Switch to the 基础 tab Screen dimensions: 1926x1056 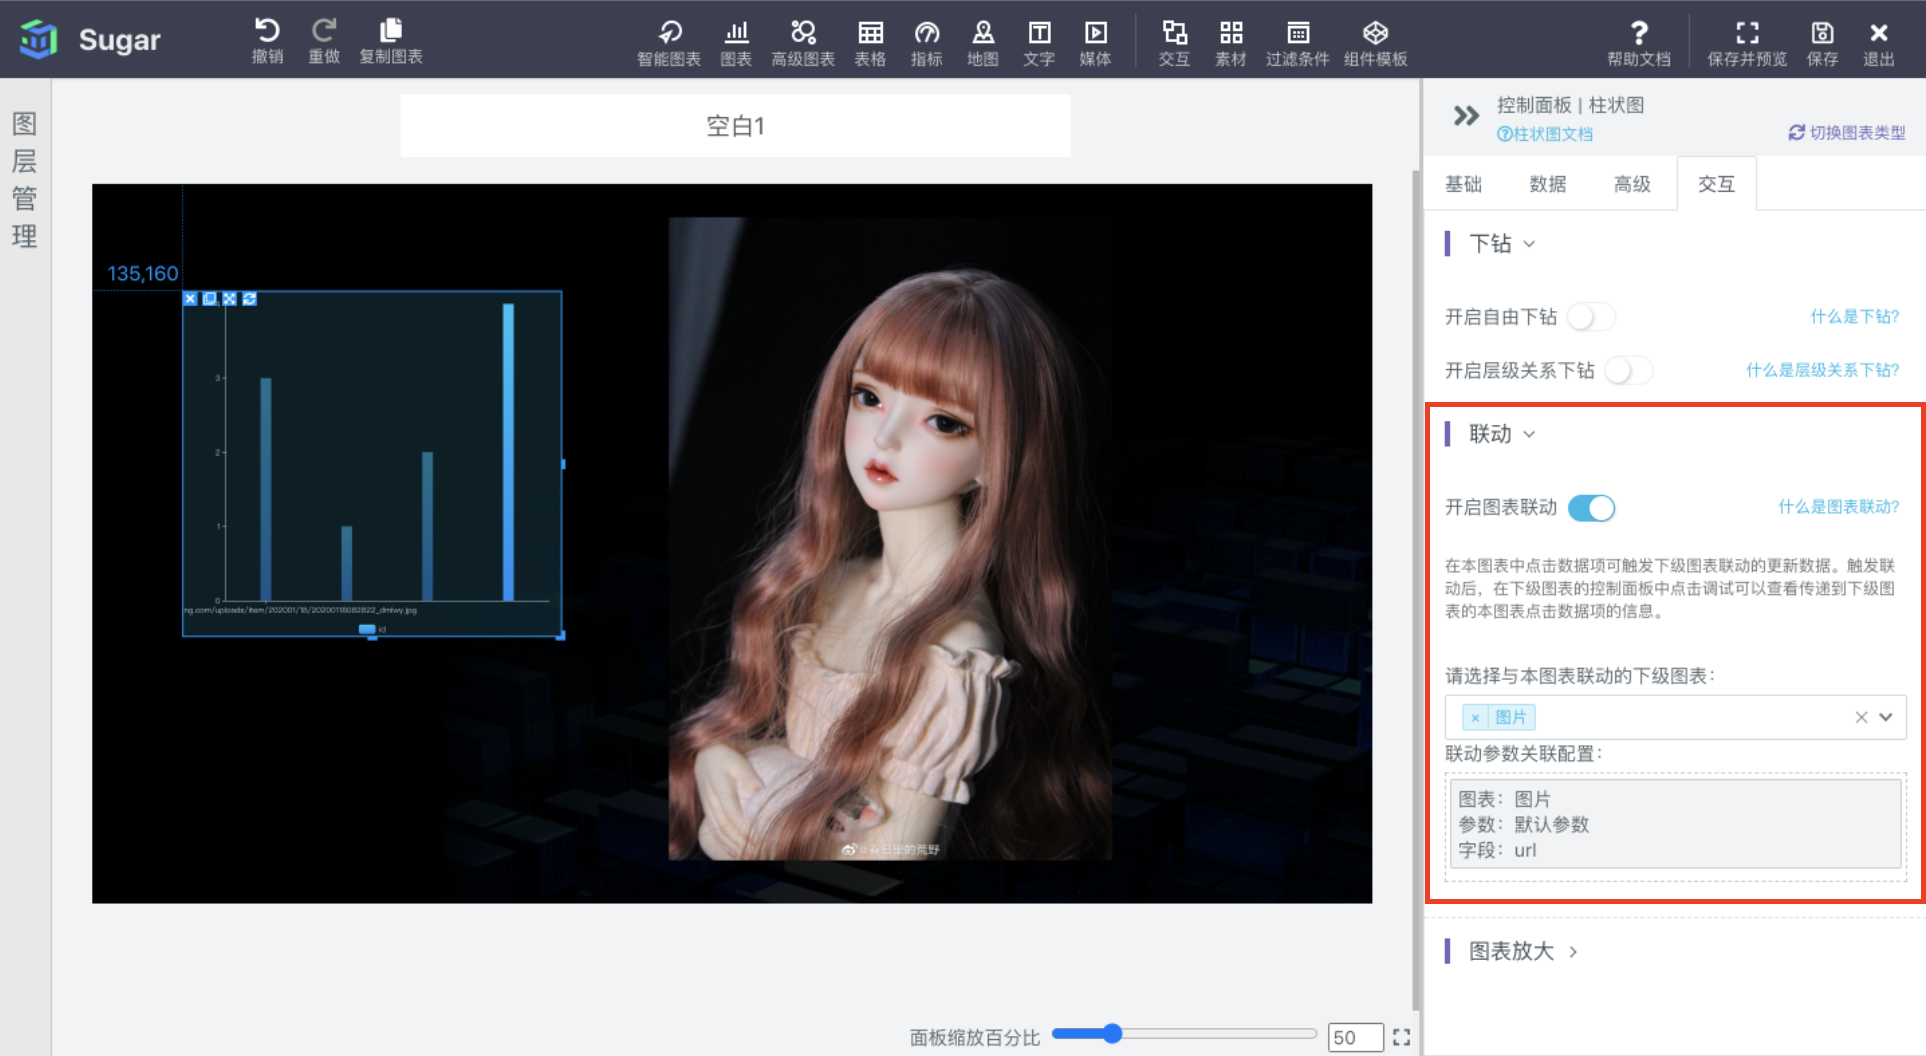point(1463,184)
